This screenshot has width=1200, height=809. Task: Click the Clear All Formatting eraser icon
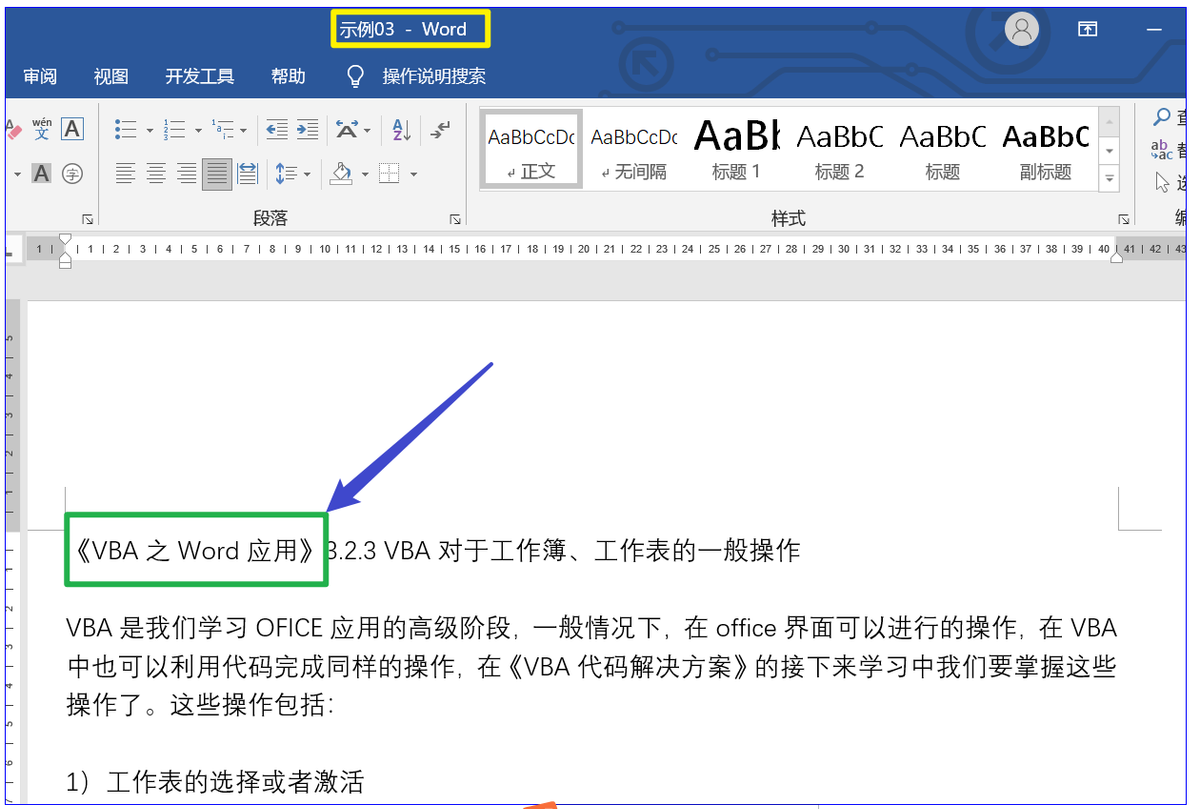tap(13, 129)
